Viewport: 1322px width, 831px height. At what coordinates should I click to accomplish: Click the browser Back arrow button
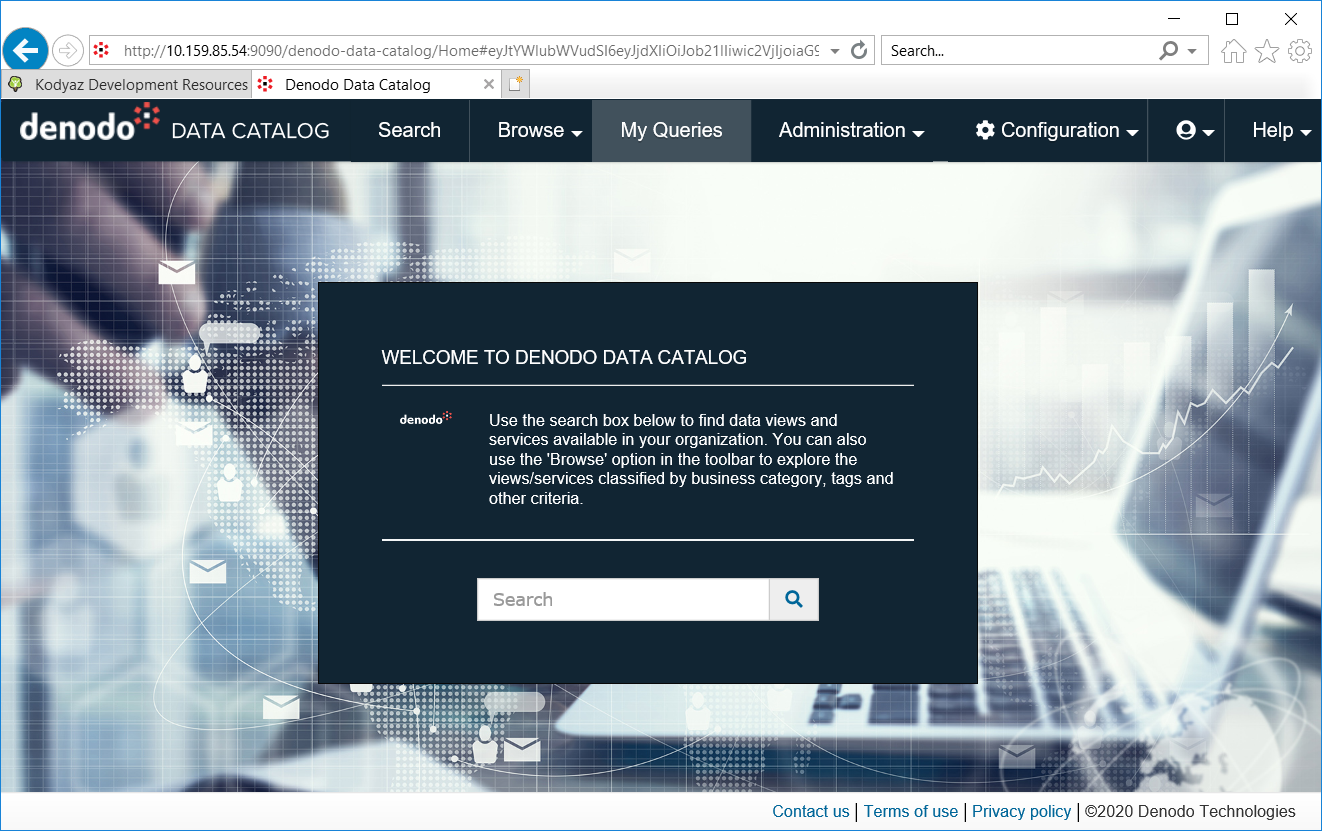coord(25,49)
